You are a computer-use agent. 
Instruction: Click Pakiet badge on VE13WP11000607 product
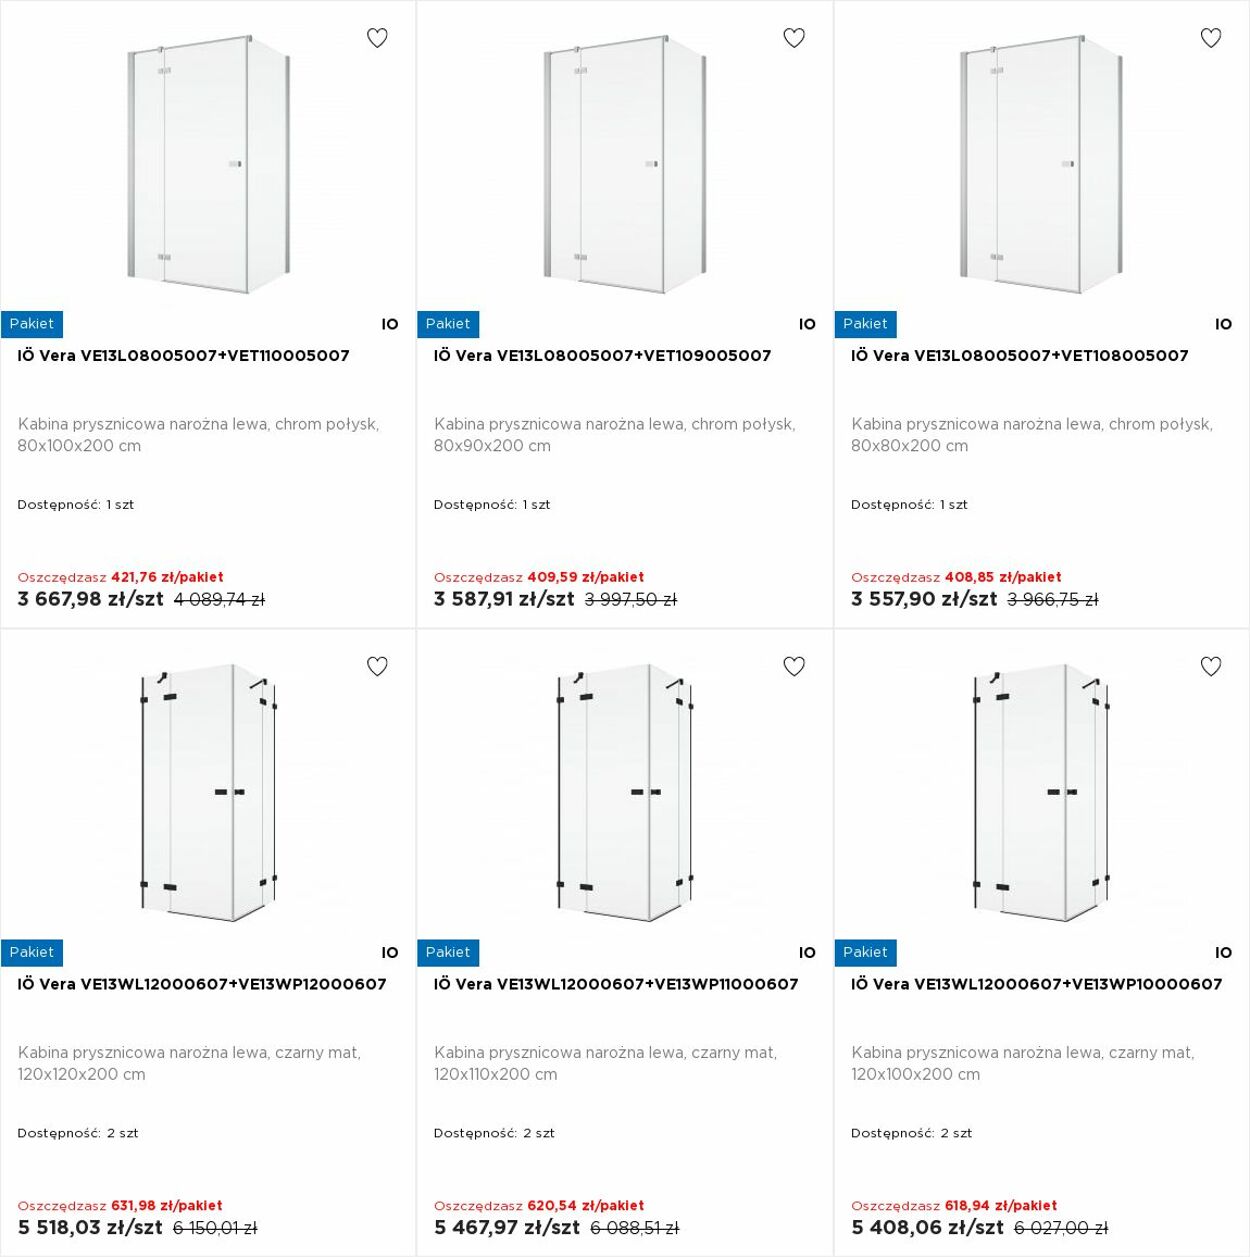tap(448, 952)
